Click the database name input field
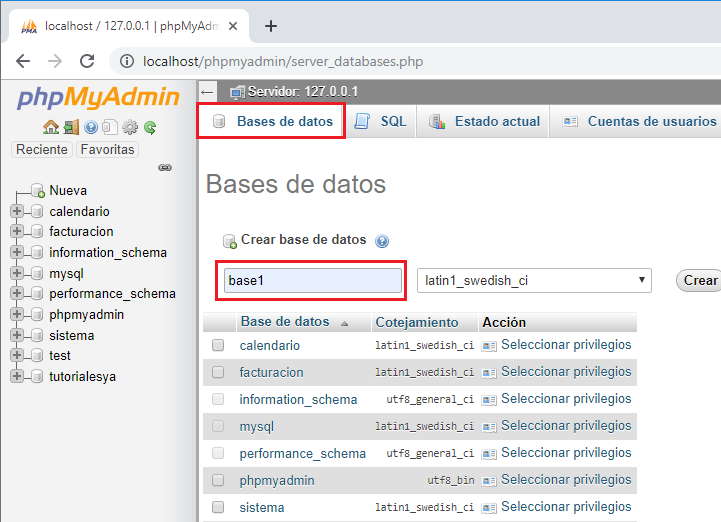This screenshot has width=721, height=522. [x=313, y=281]
